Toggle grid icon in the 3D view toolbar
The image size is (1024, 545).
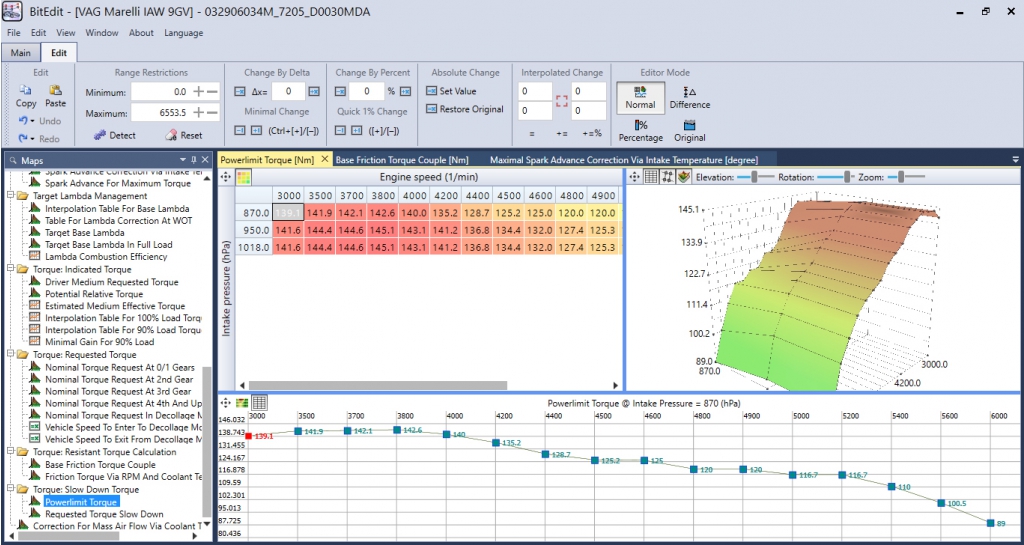point(651,177)
